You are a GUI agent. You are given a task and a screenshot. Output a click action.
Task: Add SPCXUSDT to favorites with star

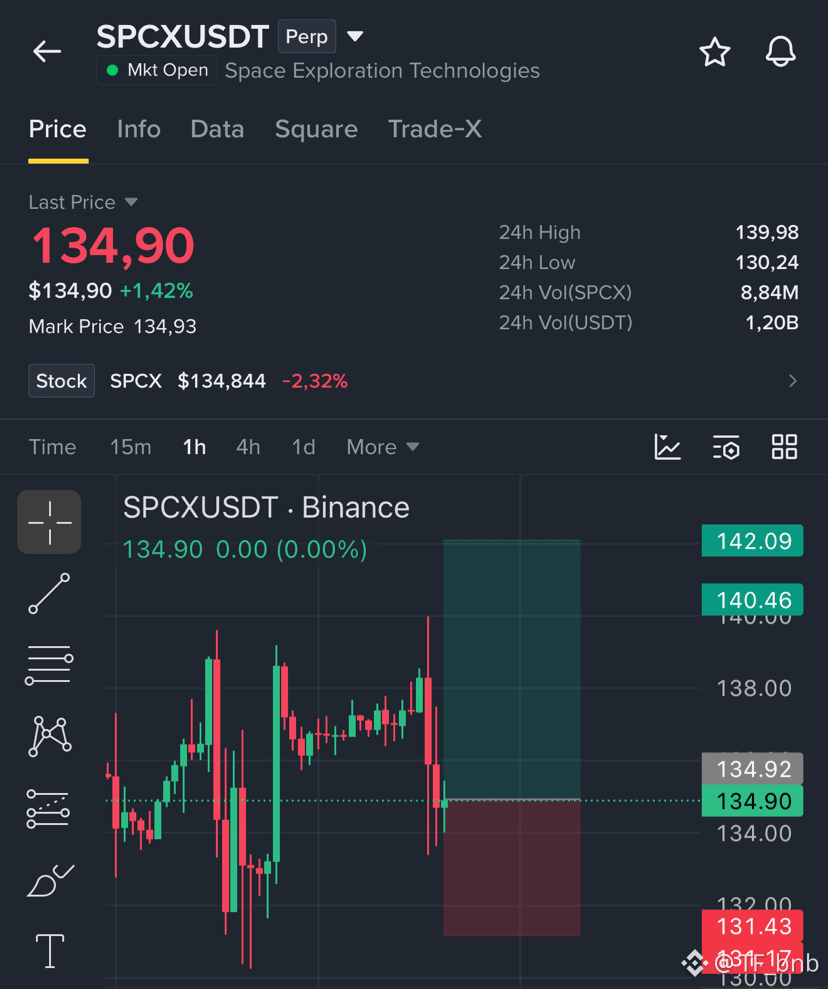714,52
